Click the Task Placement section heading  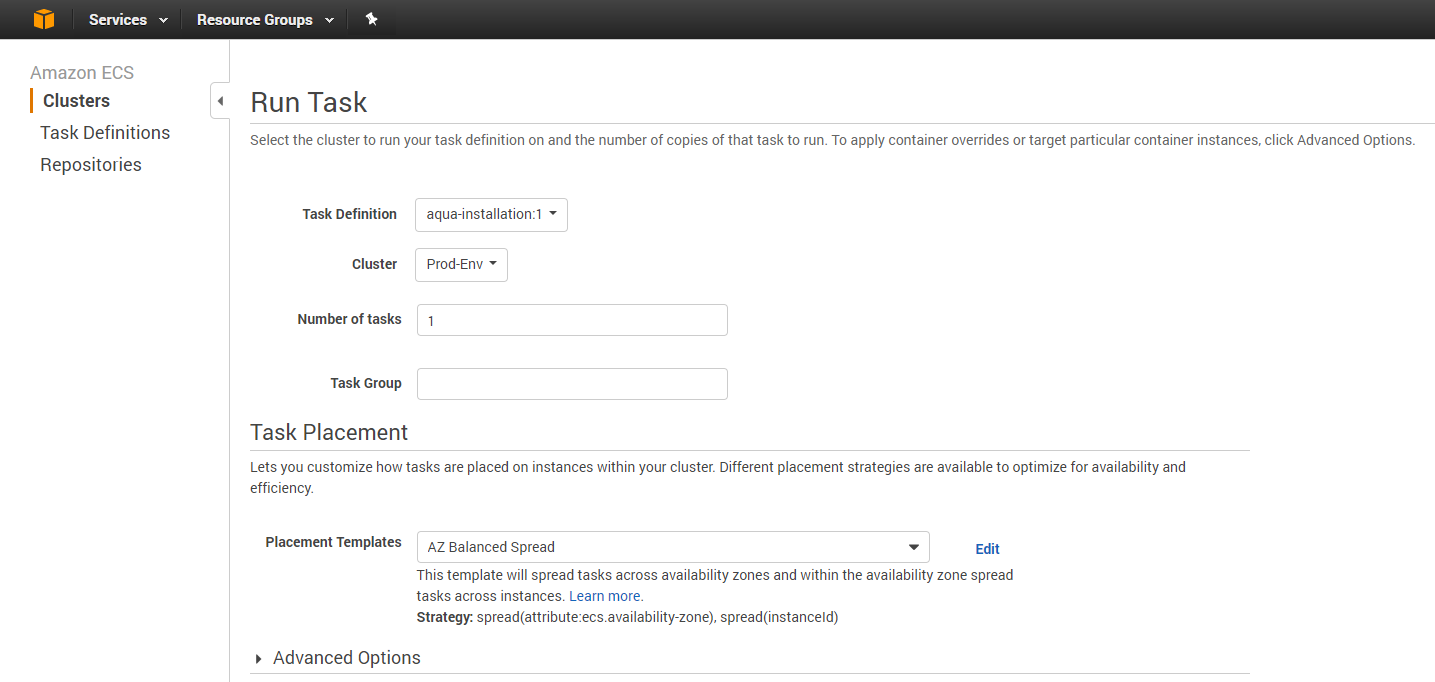click(x=329, y=432)
